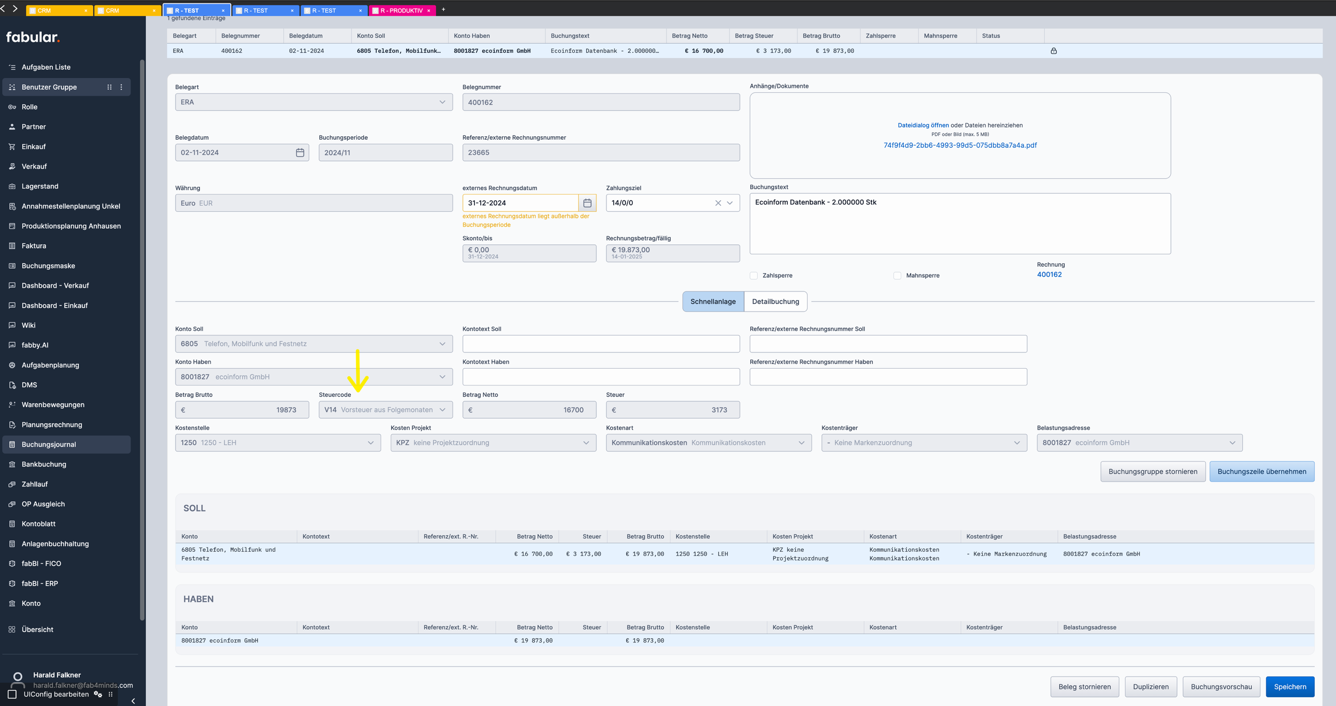
Task: Click the lock icon in the entry row
Action: (1053, 51)
